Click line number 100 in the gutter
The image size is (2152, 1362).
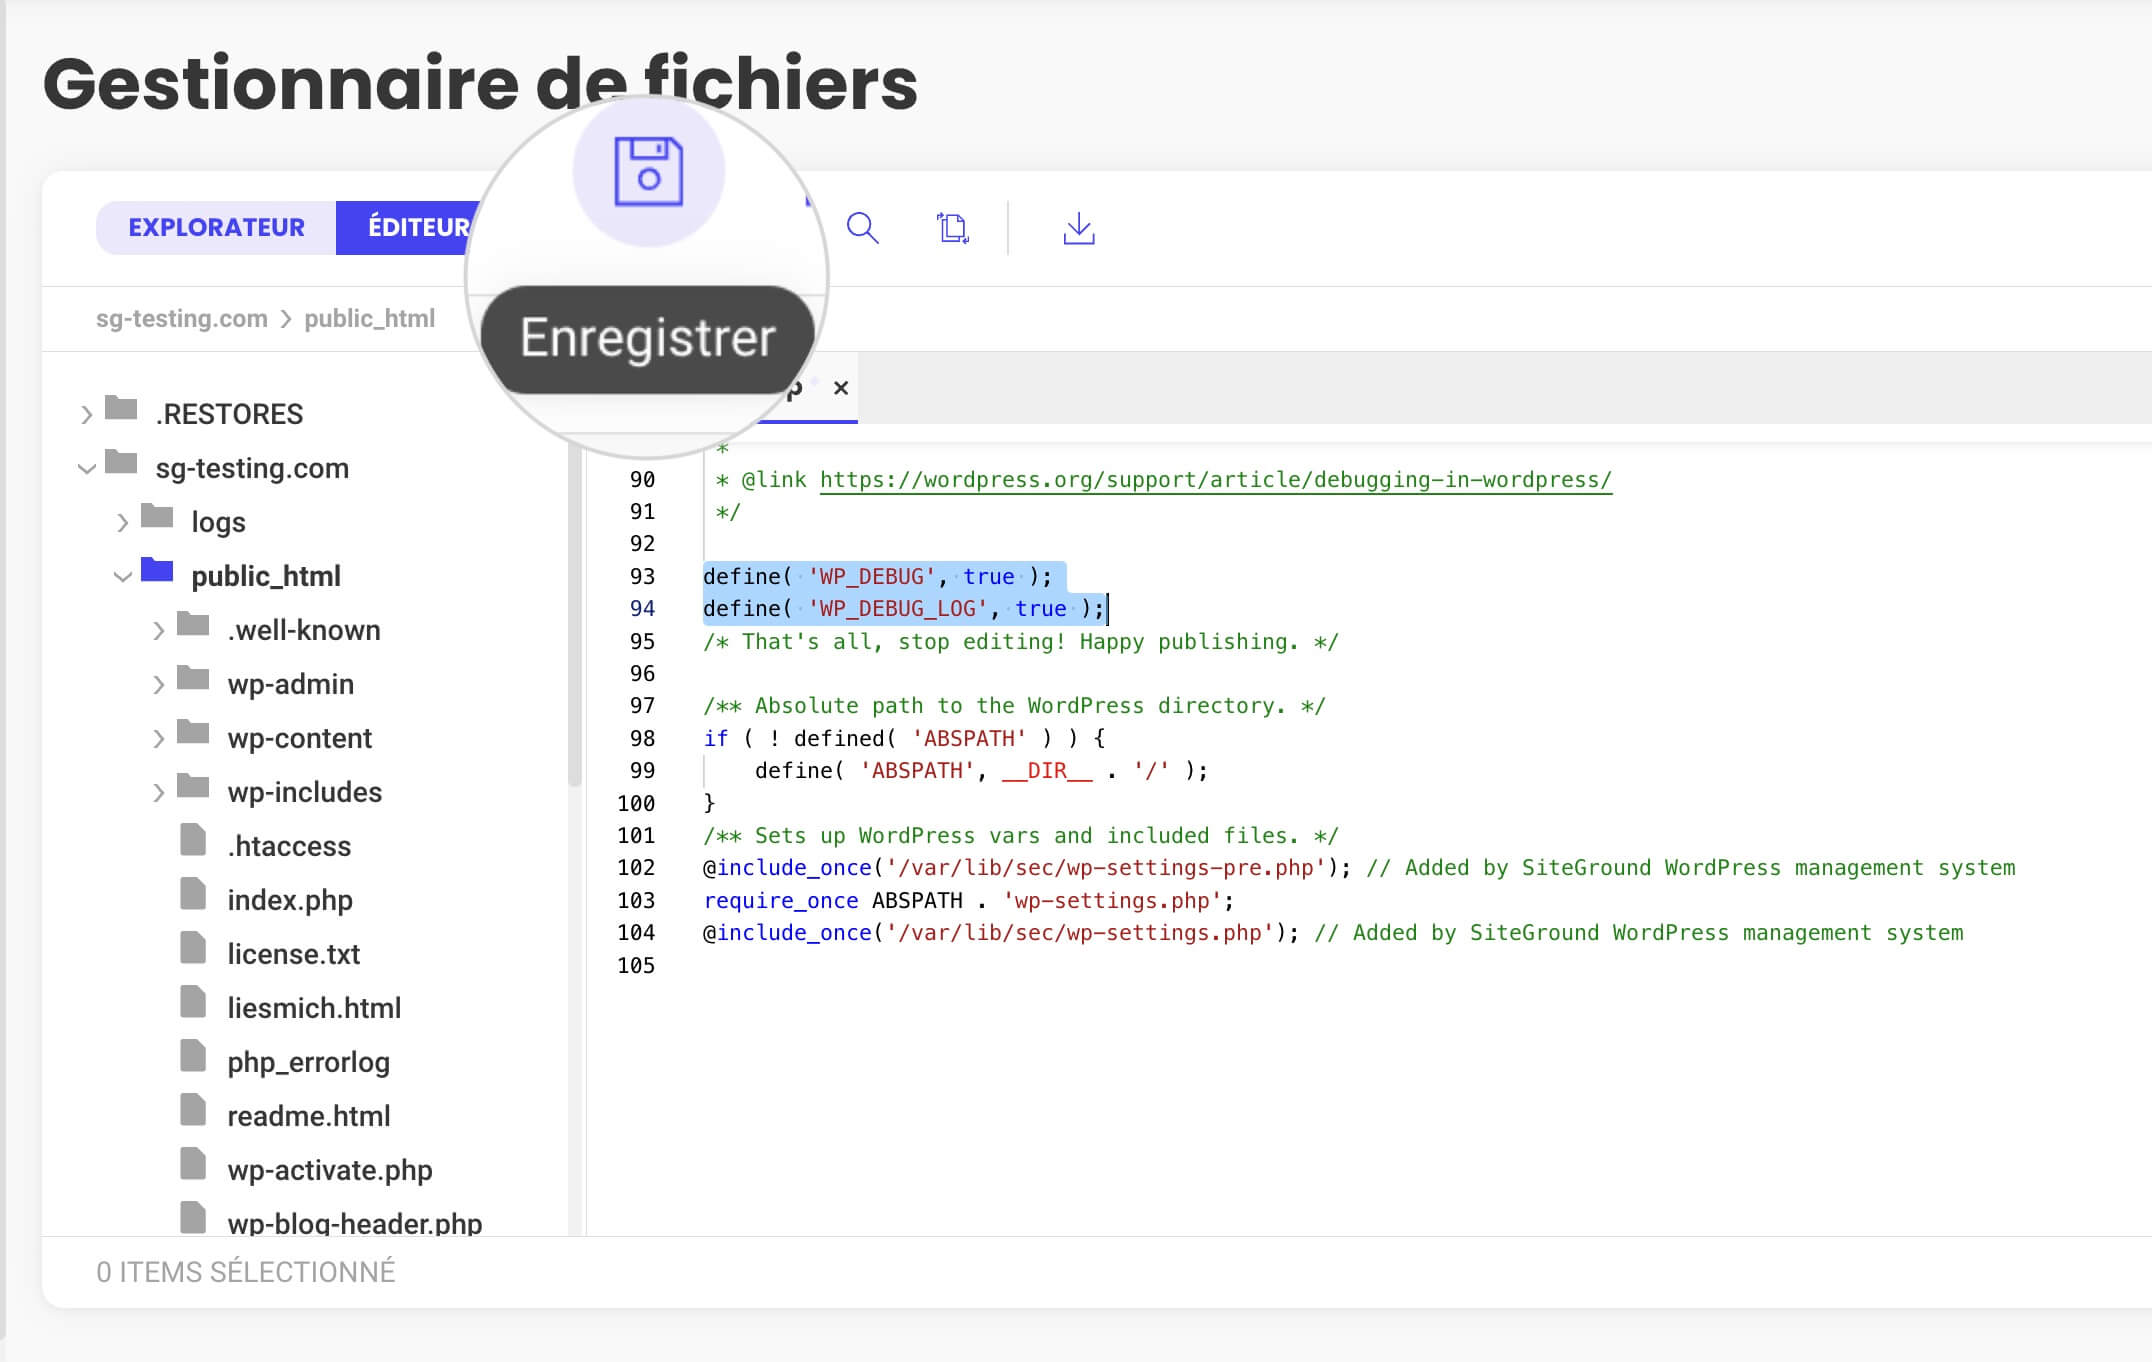click(x=636, y=803)
